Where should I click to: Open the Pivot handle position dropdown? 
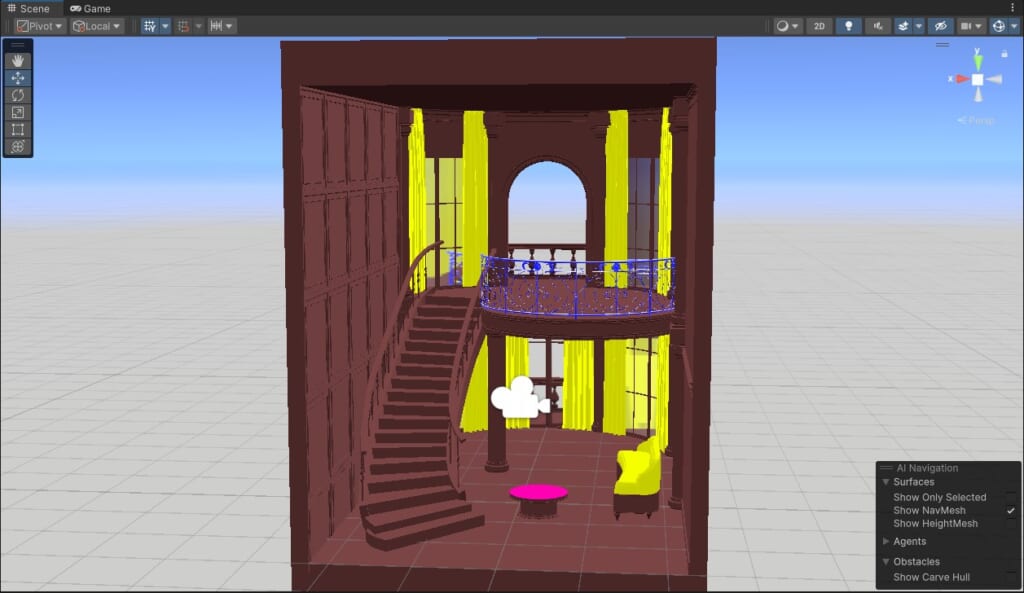[x=39, y=26]
